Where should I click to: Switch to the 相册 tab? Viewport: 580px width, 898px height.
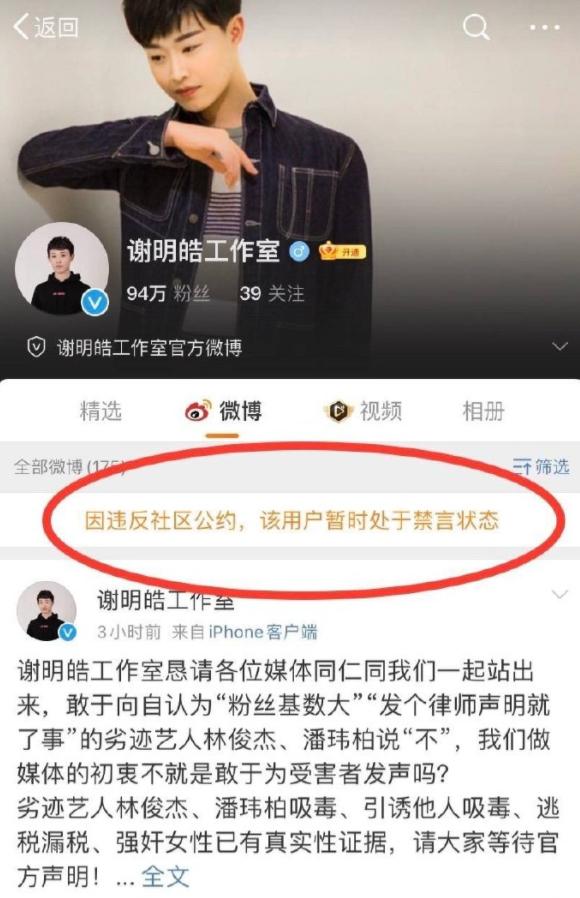pyautogui.click(x=483, y=411)
